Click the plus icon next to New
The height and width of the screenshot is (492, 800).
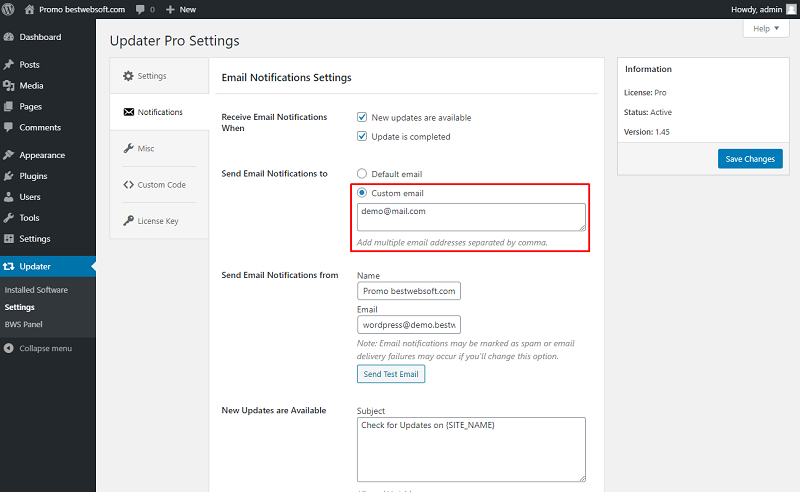click(x=170, y=10)
